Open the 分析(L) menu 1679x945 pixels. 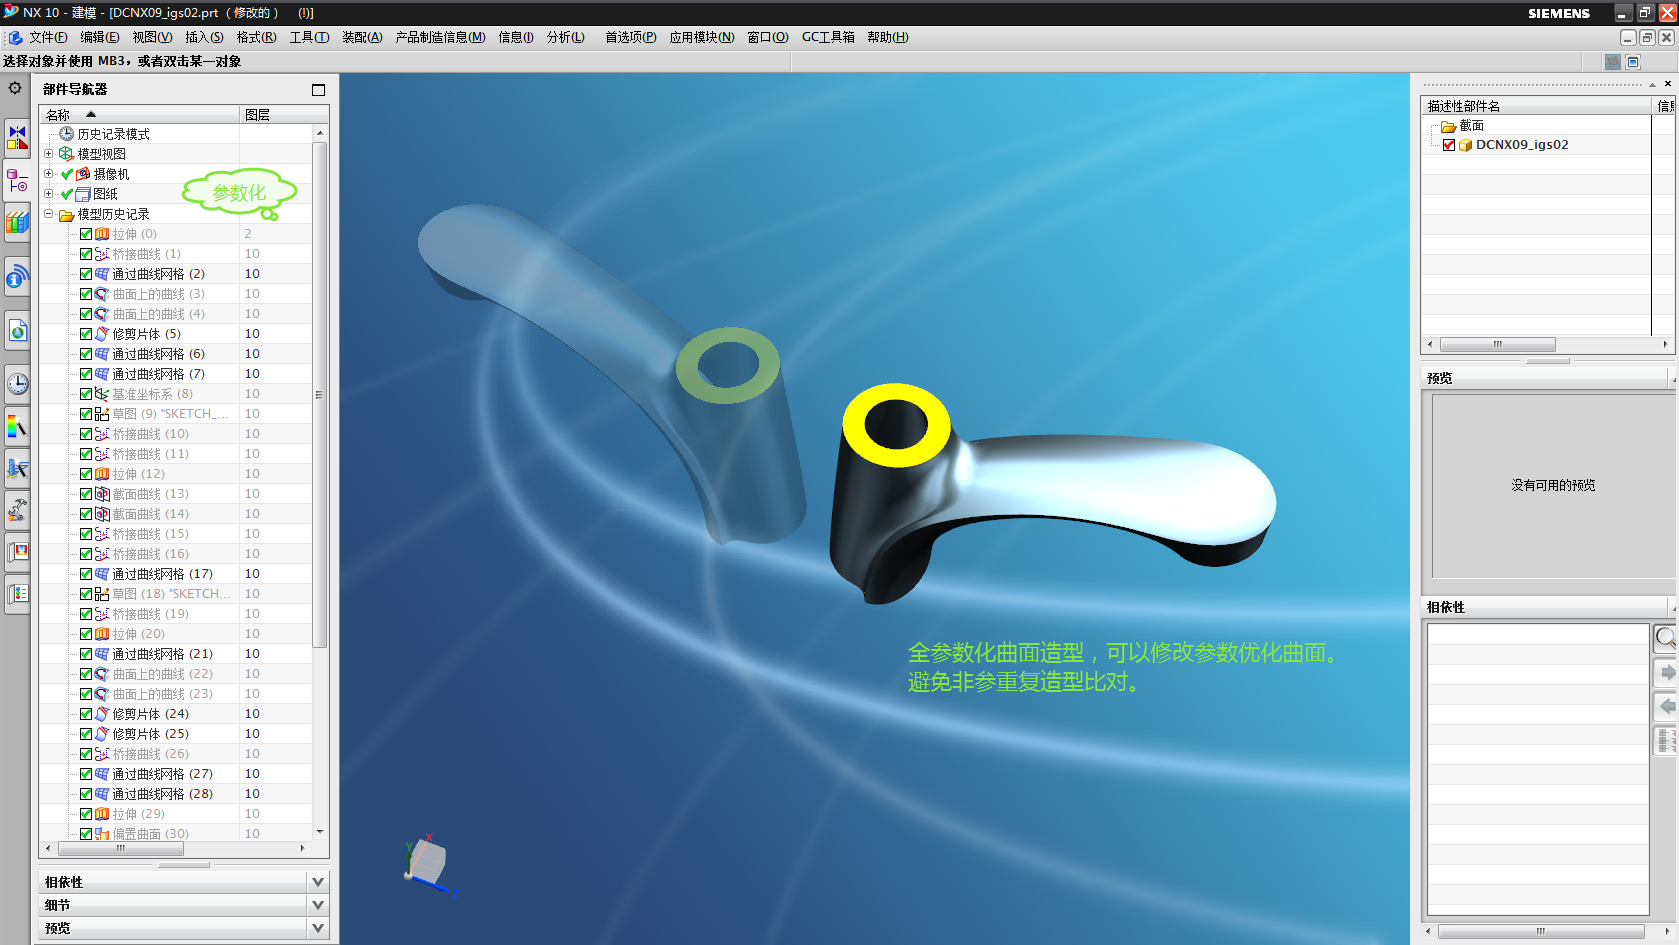click(565, 37)
